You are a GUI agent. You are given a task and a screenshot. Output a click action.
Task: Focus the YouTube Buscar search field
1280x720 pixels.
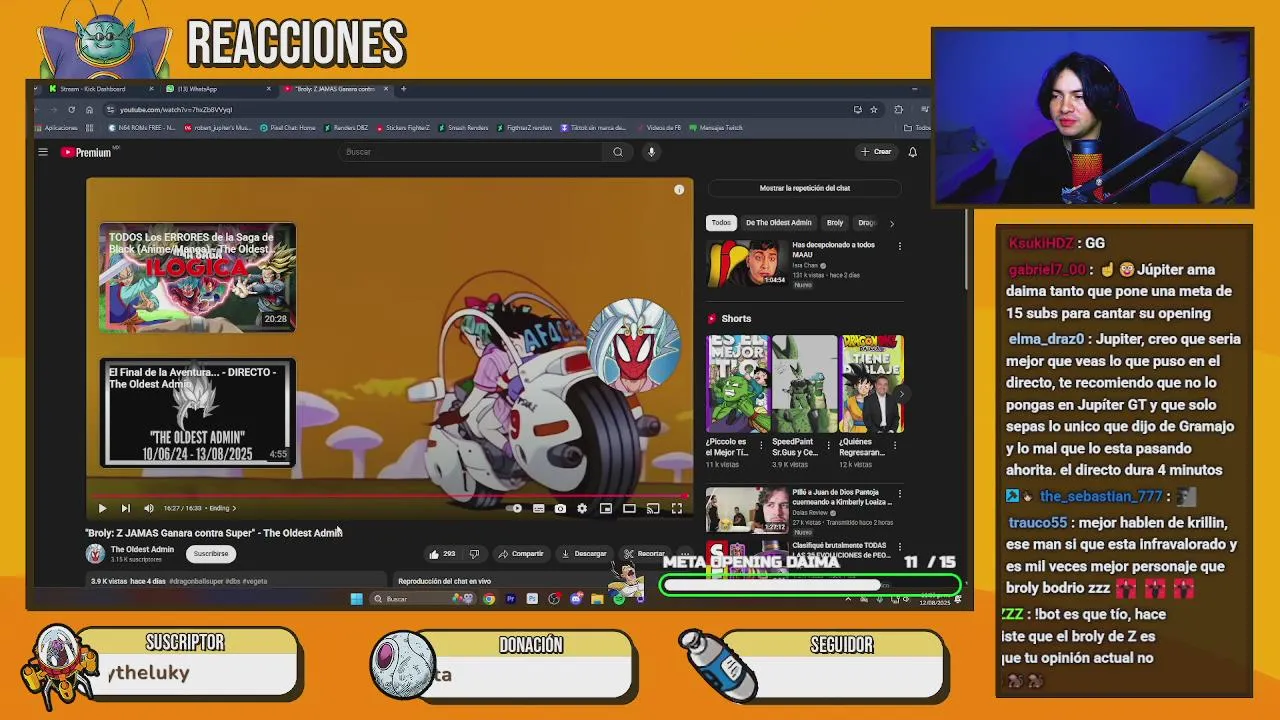click(470, 152)
